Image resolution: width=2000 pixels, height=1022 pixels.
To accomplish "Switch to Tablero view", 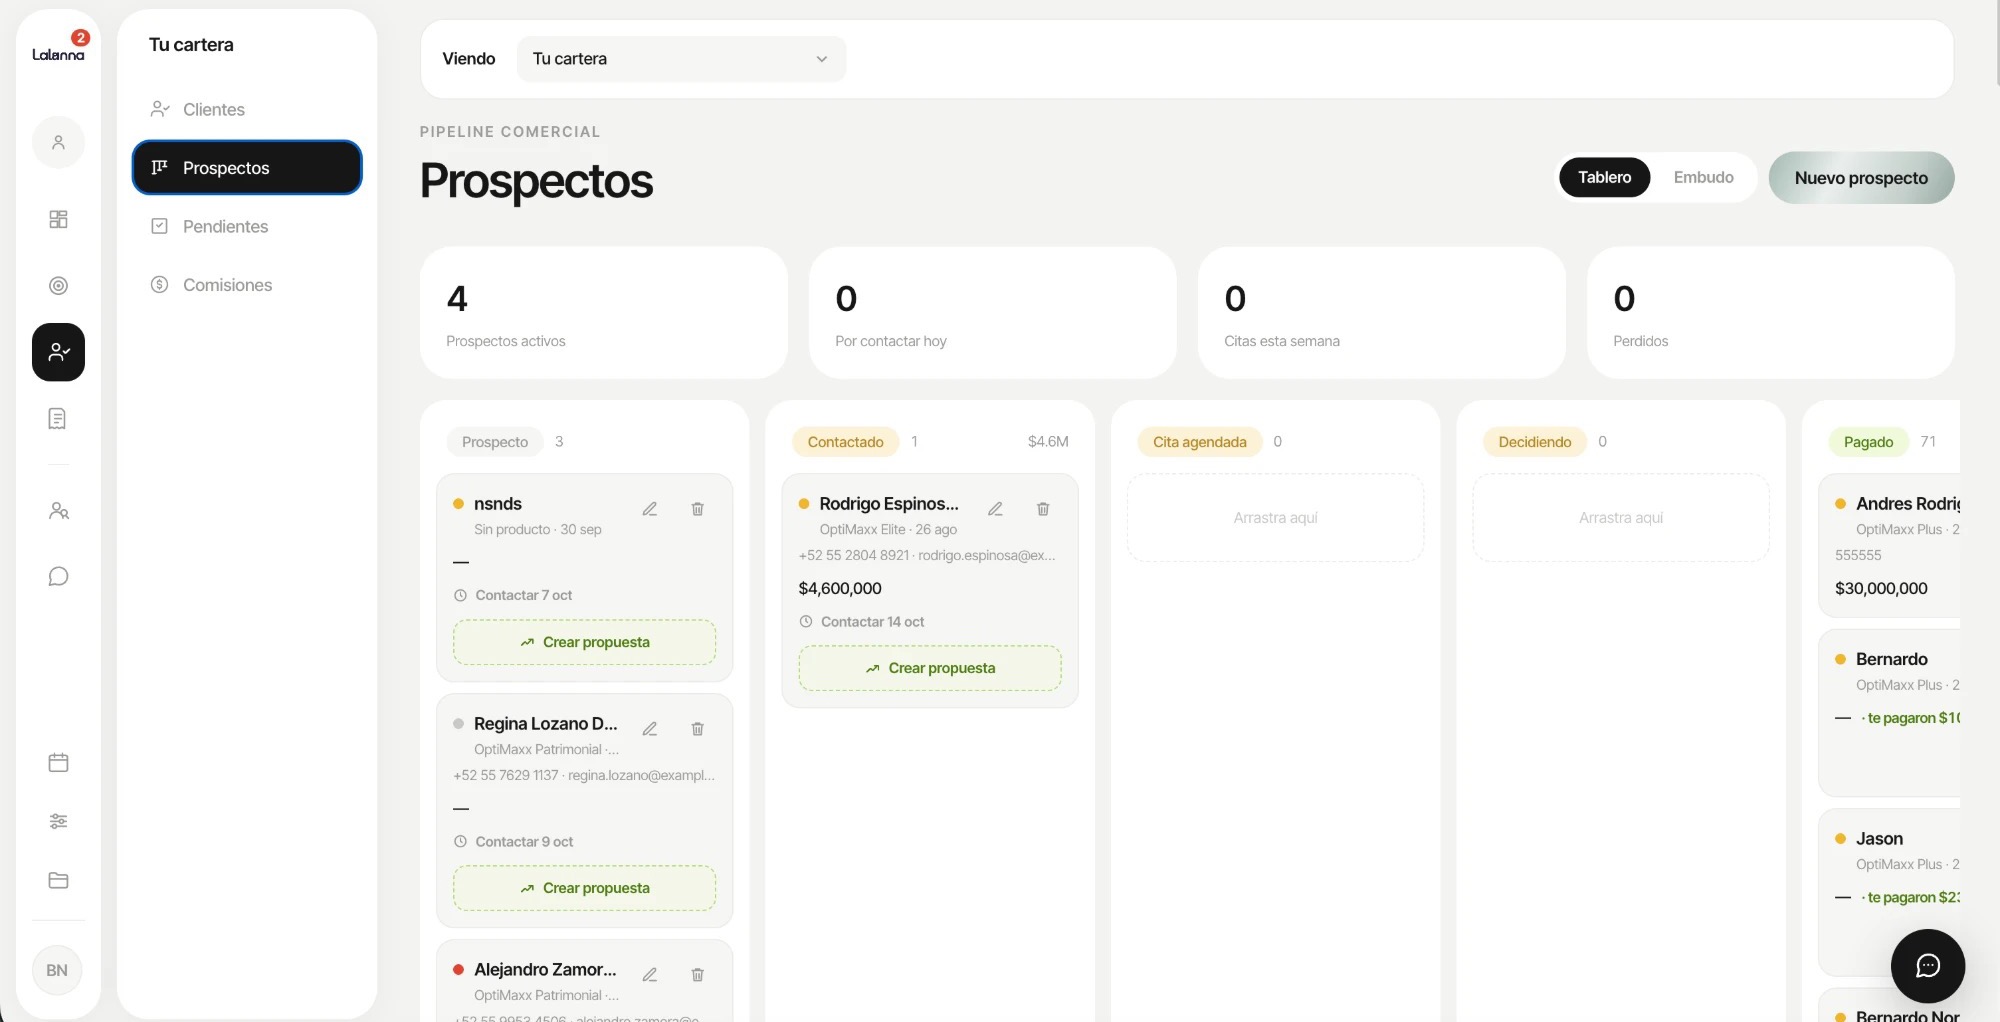I will tap(1604, 177).
